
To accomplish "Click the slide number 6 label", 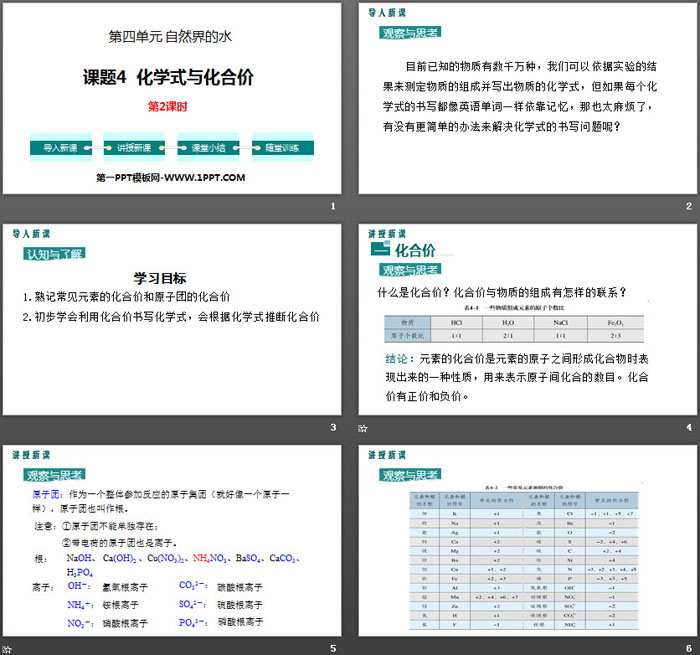I will tap(689, 648).
